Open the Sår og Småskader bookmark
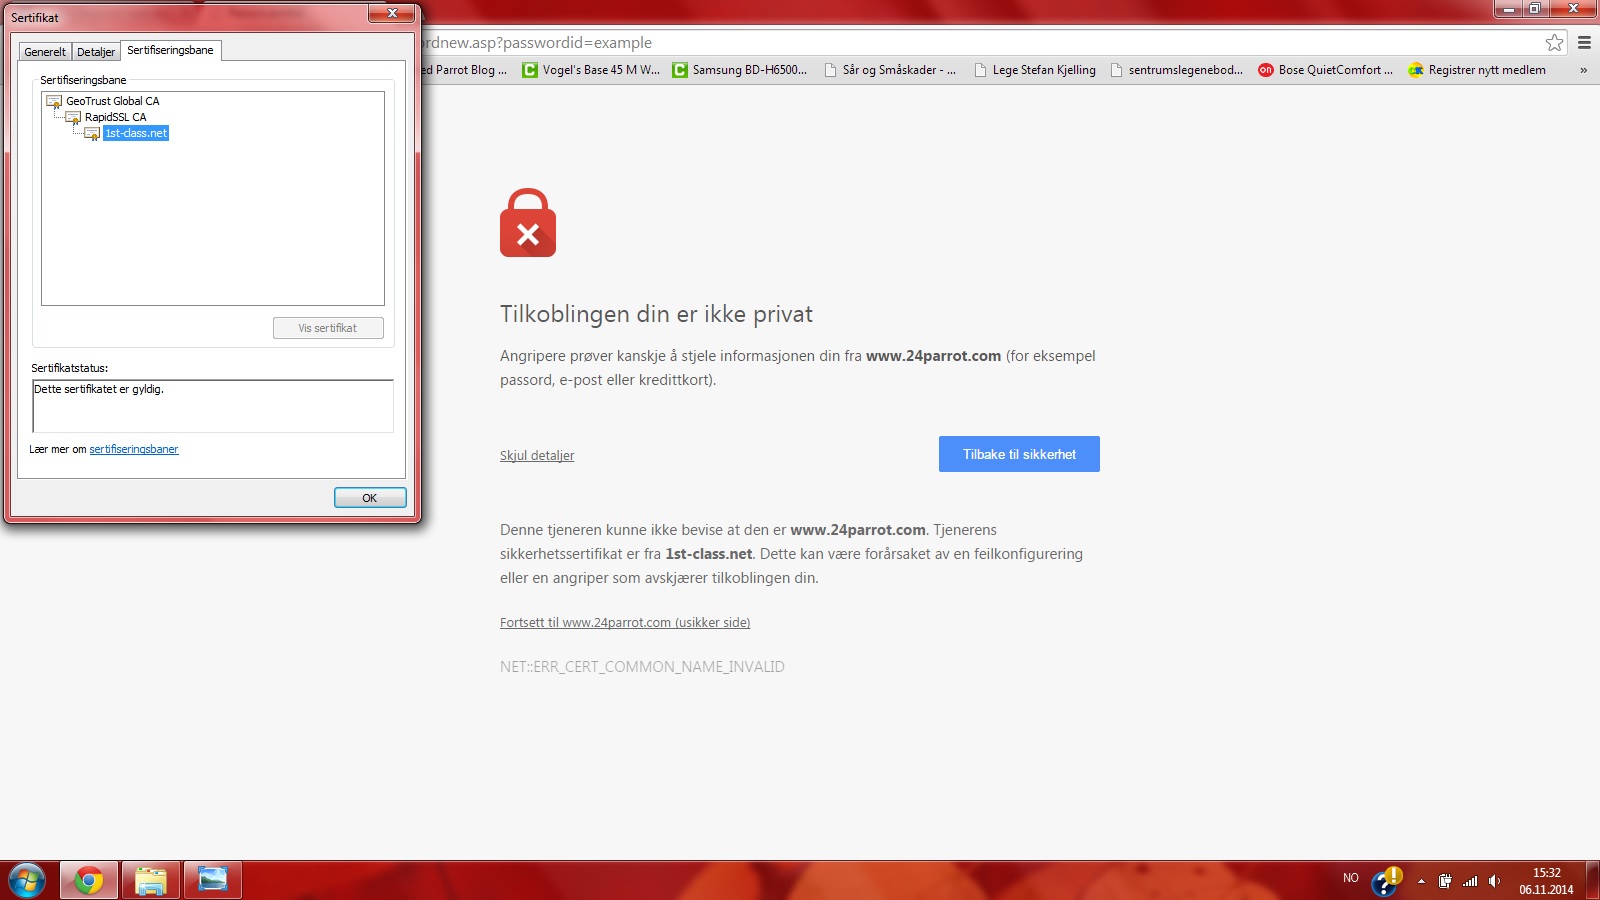The width and height of the screenshot is (1600, 900). pos(890,70)
